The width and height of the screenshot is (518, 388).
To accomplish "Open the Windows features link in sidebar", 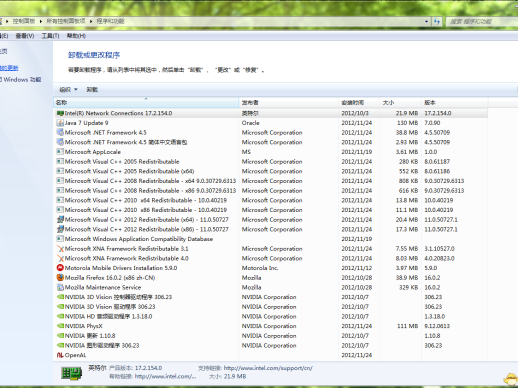I will click(21, 80).
